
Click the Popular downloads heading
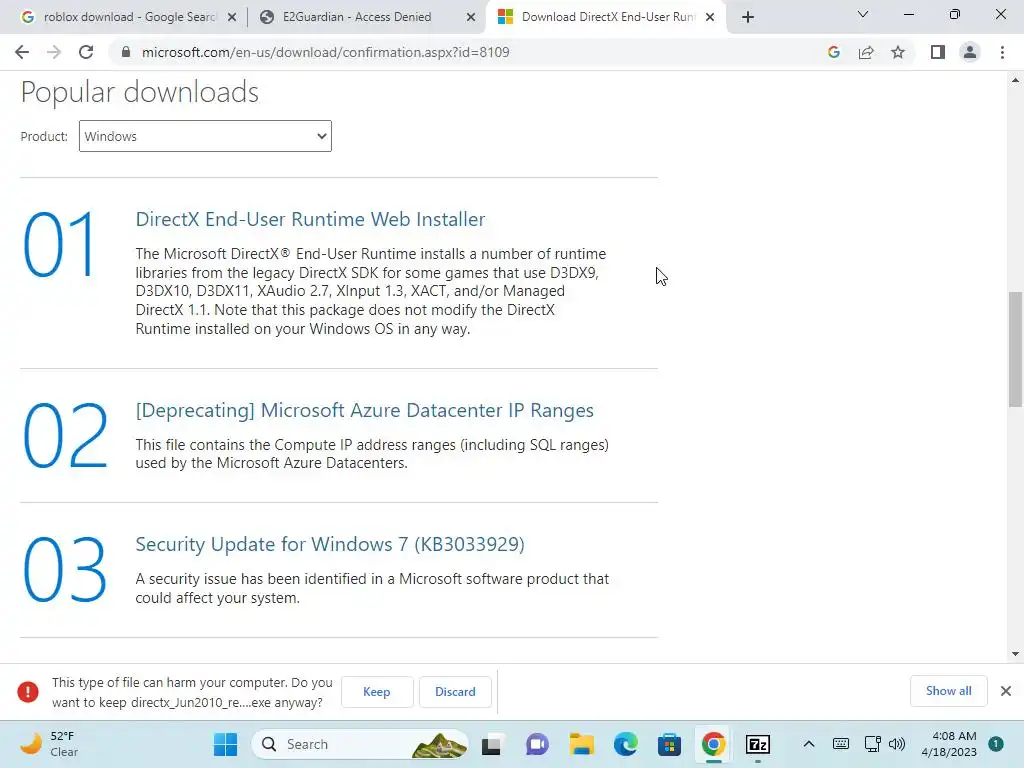tap(140, 92)
